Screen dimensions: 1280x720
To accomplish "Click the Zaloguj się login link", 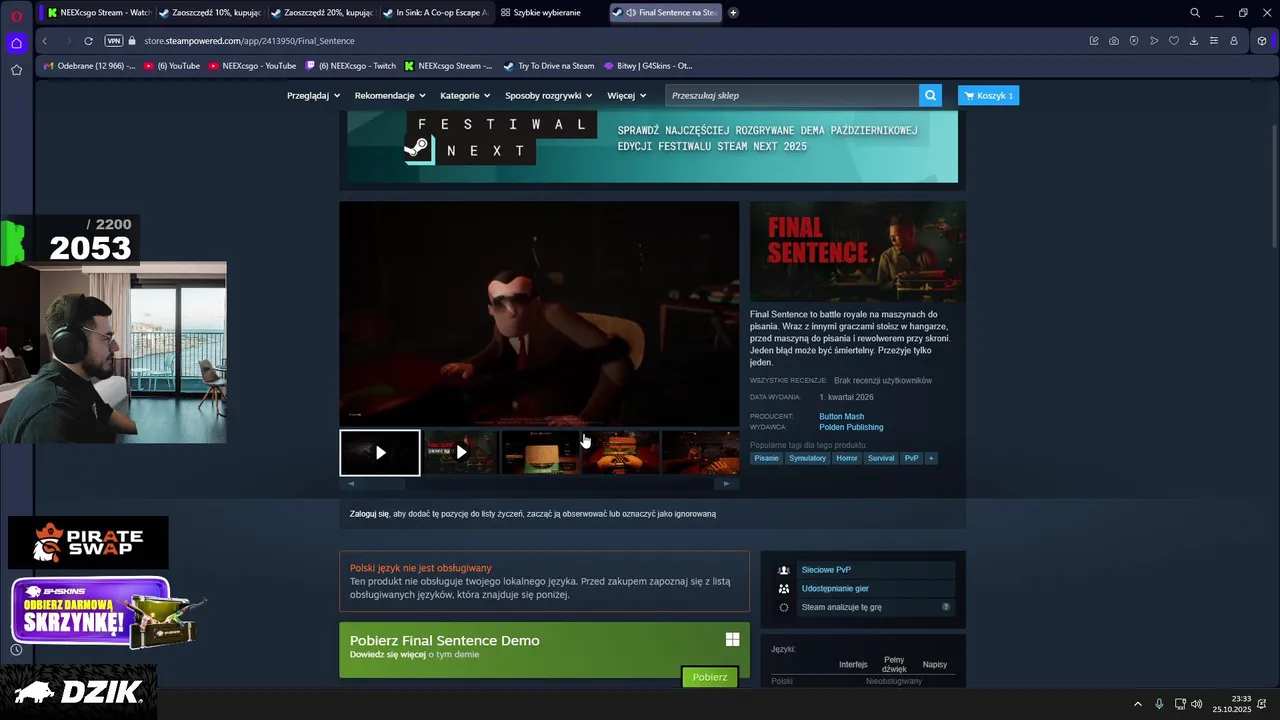I will [x=369, y=514].
